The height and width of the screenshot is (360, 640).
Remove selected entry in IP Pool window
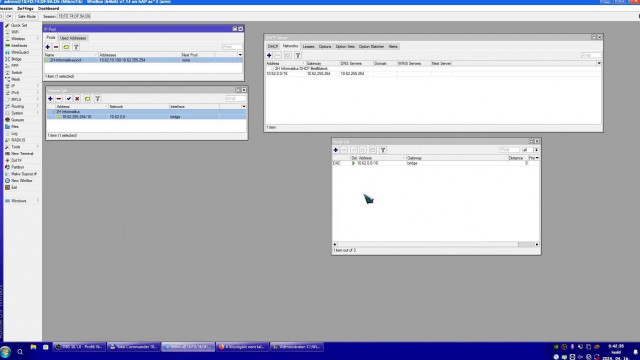[56, 47]
